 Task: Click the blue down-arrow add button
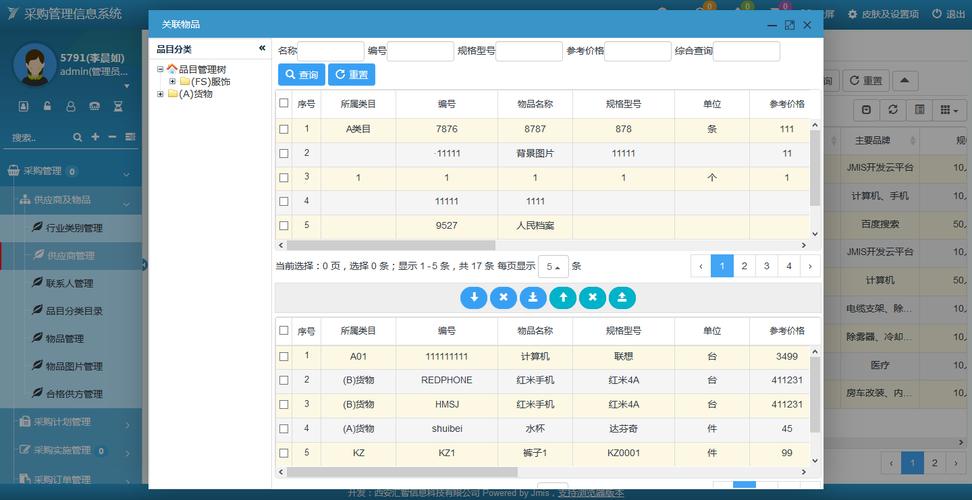(474, 298)
